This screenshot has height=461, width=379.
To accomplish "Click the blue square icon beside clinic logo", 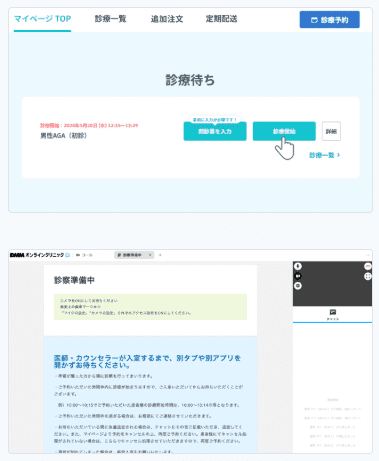I will (68, 255).
